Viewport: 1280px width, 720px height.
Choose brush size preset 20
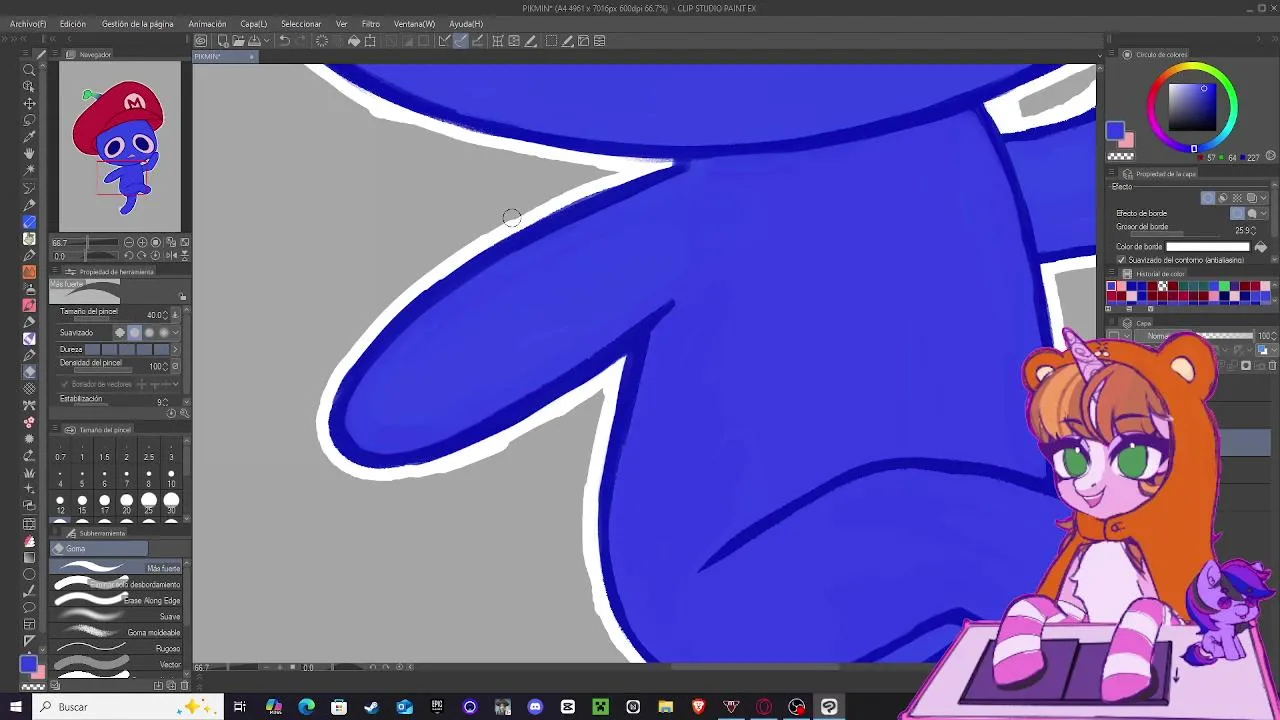[x=126, y=502]
